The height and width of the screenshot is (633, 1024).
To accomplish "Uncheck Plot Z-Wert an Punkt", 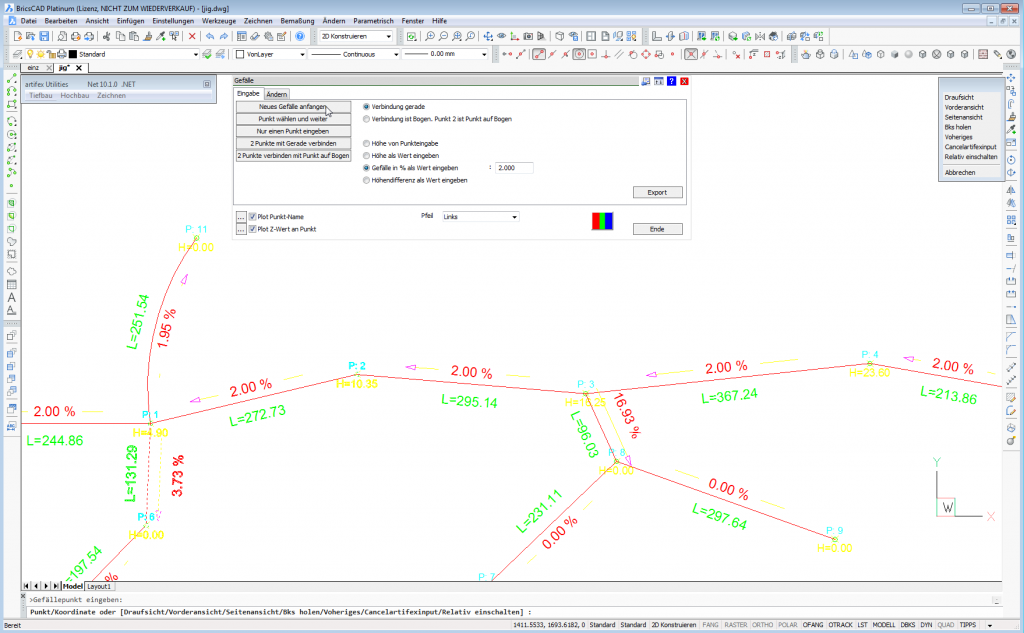I will (x=252, y=227).
